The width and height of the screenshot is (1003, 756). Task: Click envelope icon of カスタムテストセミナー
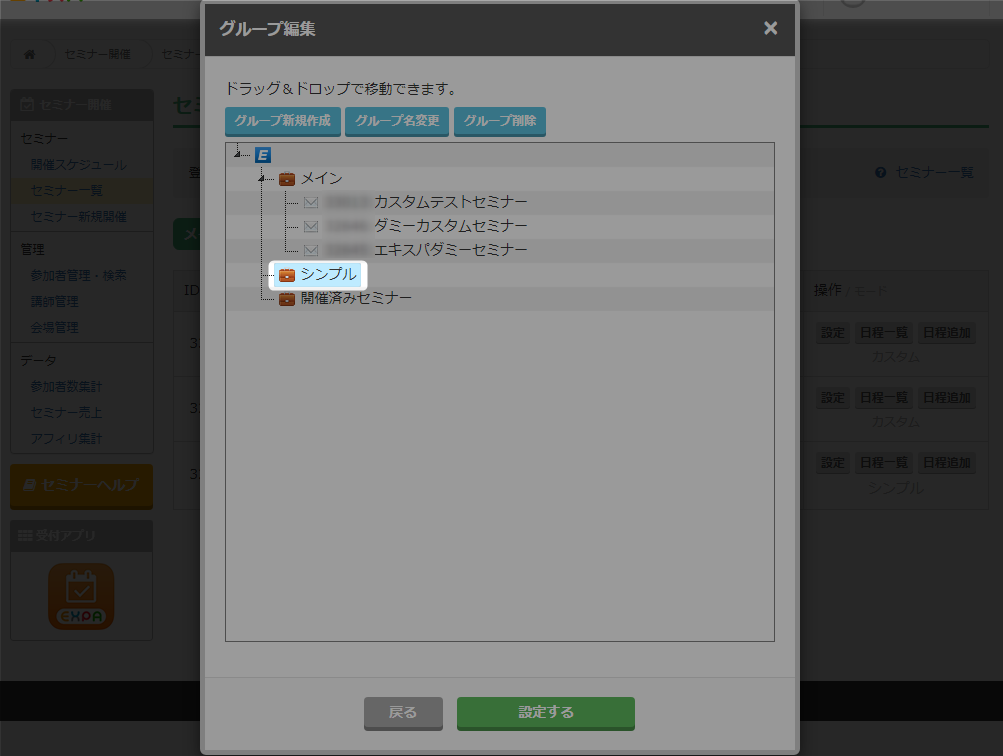pyautogui.click(x=311, y=203)
